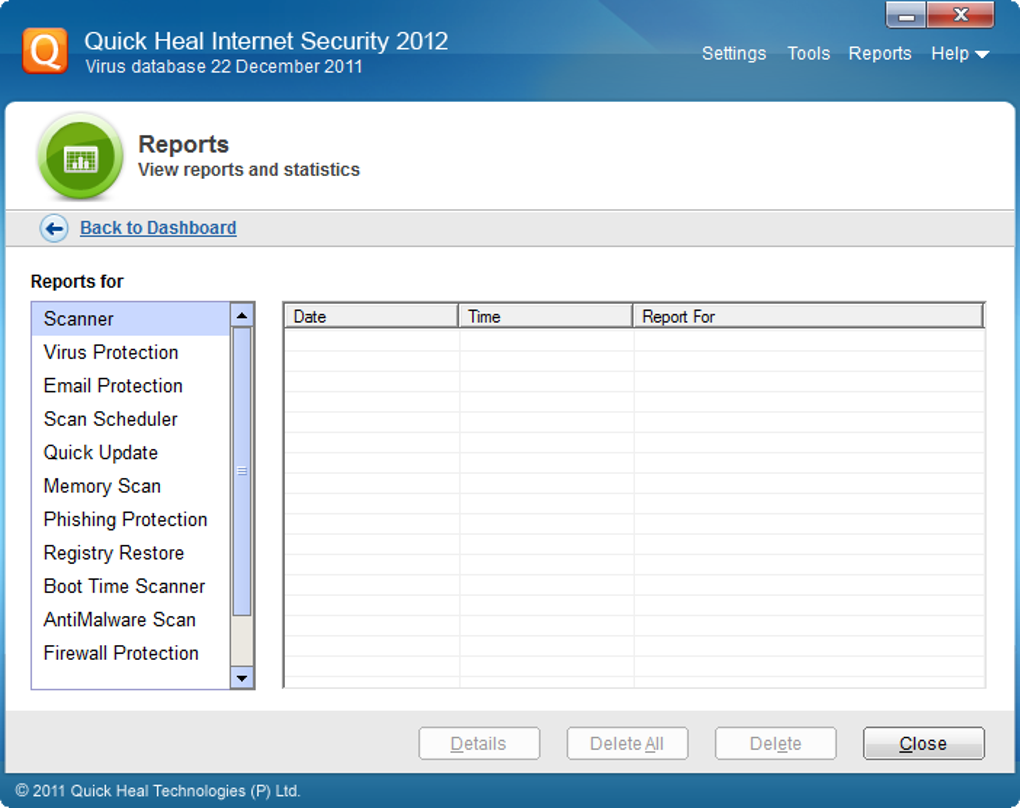
Task: Pick Boot Time Scanner from the list
Action: [131, 586]
